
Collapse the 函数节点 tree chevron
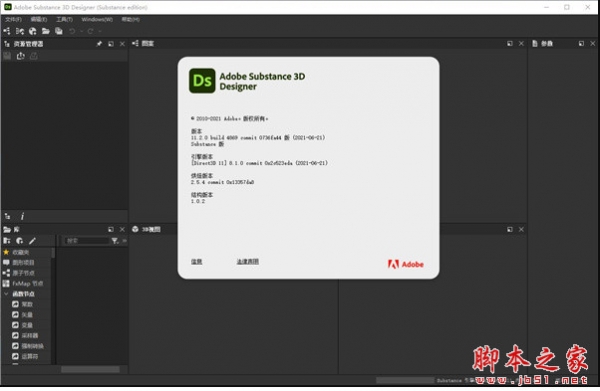pyautogui.click(x=6, y=294)
